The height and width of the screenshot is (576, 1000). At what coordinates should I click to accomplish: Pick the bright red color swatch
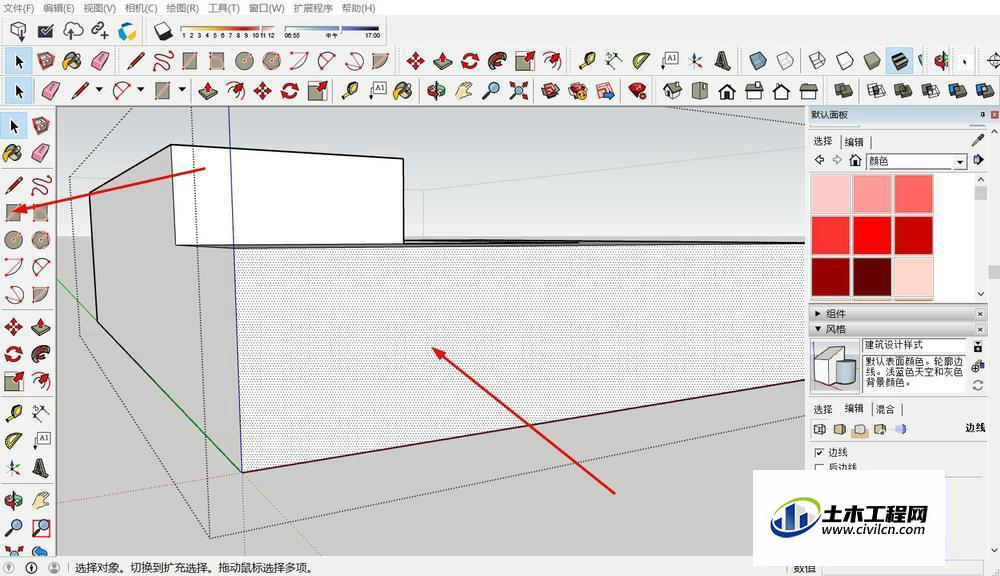(872, 235)
